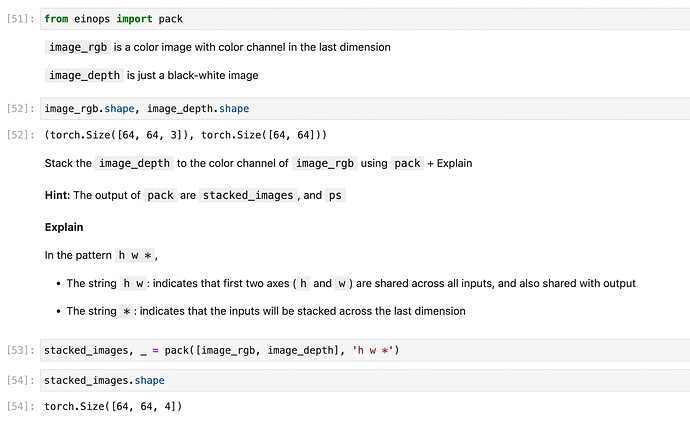Click the [54] prompt beside the torch.Size output
This screenshot has height=422, width=690.
tap(20, 407)
